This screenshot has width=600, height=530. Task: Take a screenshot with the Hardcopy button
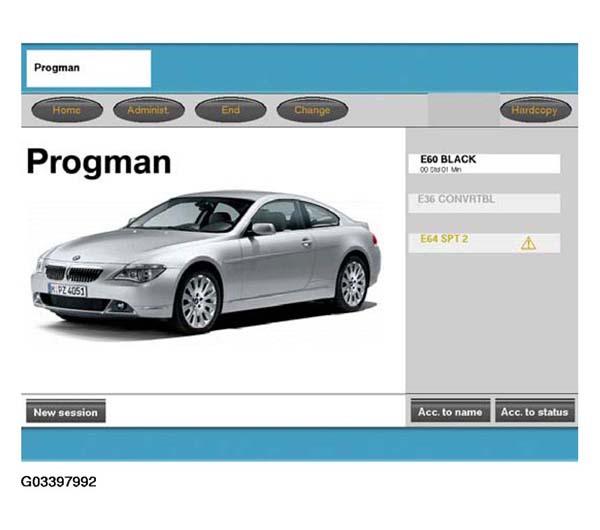535,110
